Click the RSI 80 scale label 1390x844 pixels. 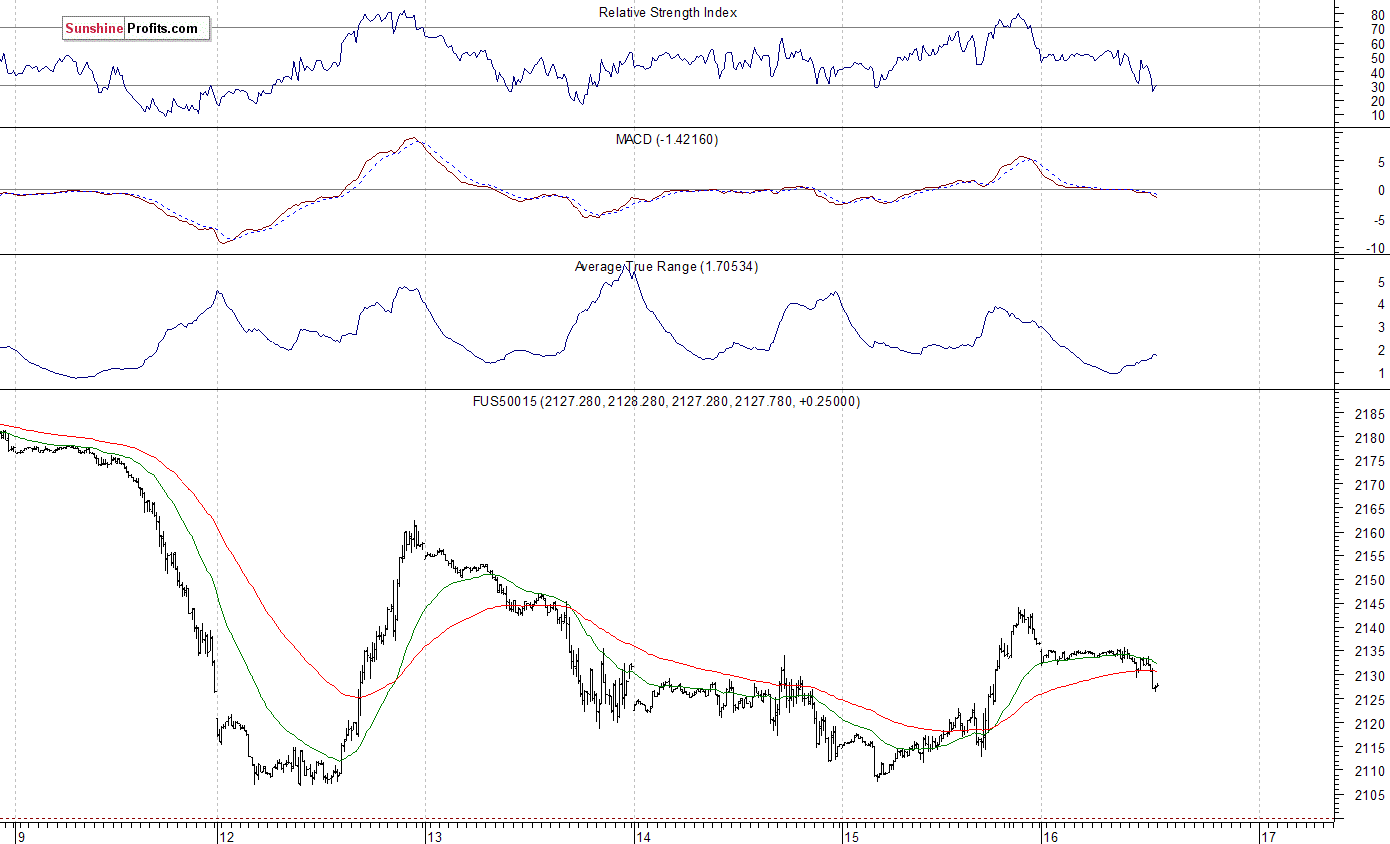coord(1376,15)
